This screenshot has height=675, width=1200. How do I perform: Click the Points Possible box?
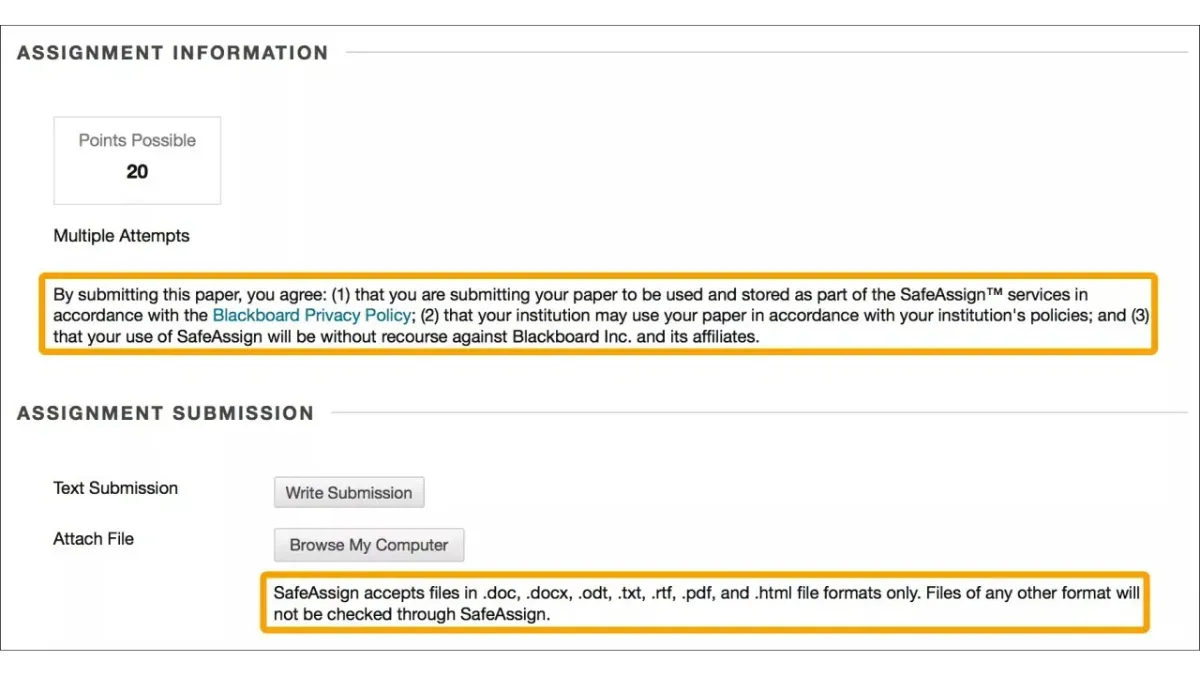[x=137, y=160]
